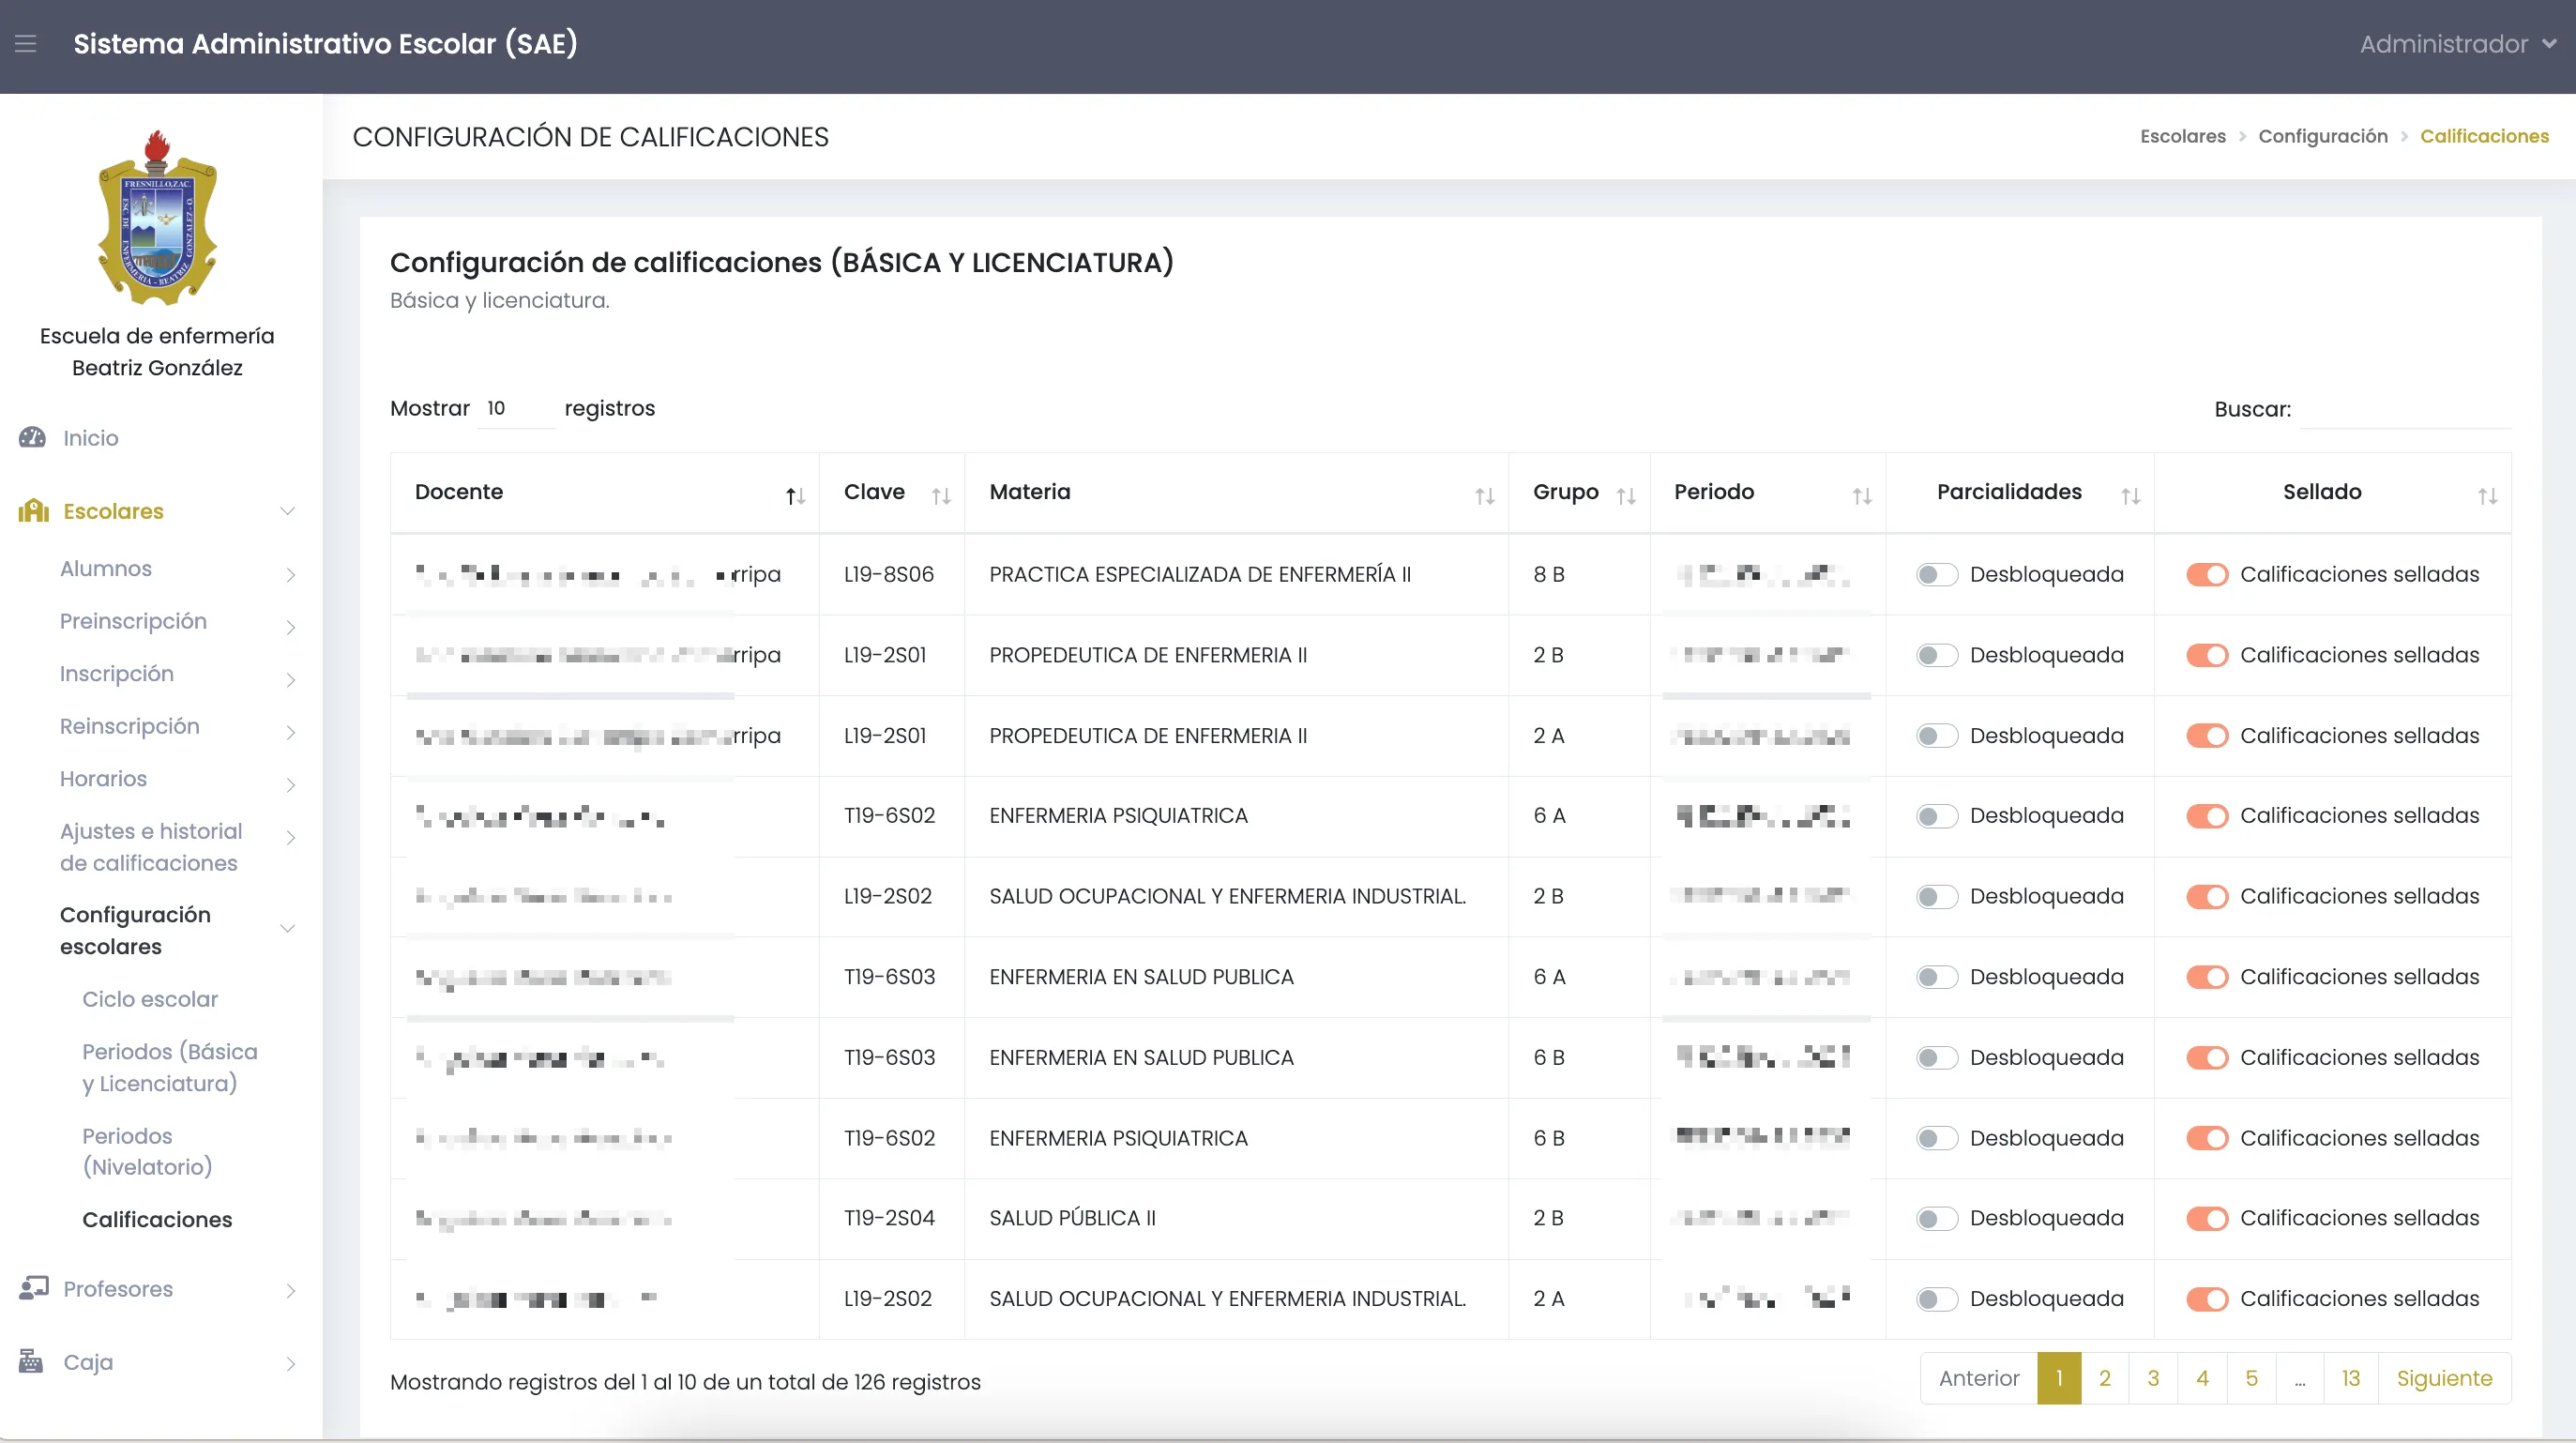Collapse Configuración escolares submenu chevron
The width and height of the screenshot is (2576, 1443).
coord(288,928)
